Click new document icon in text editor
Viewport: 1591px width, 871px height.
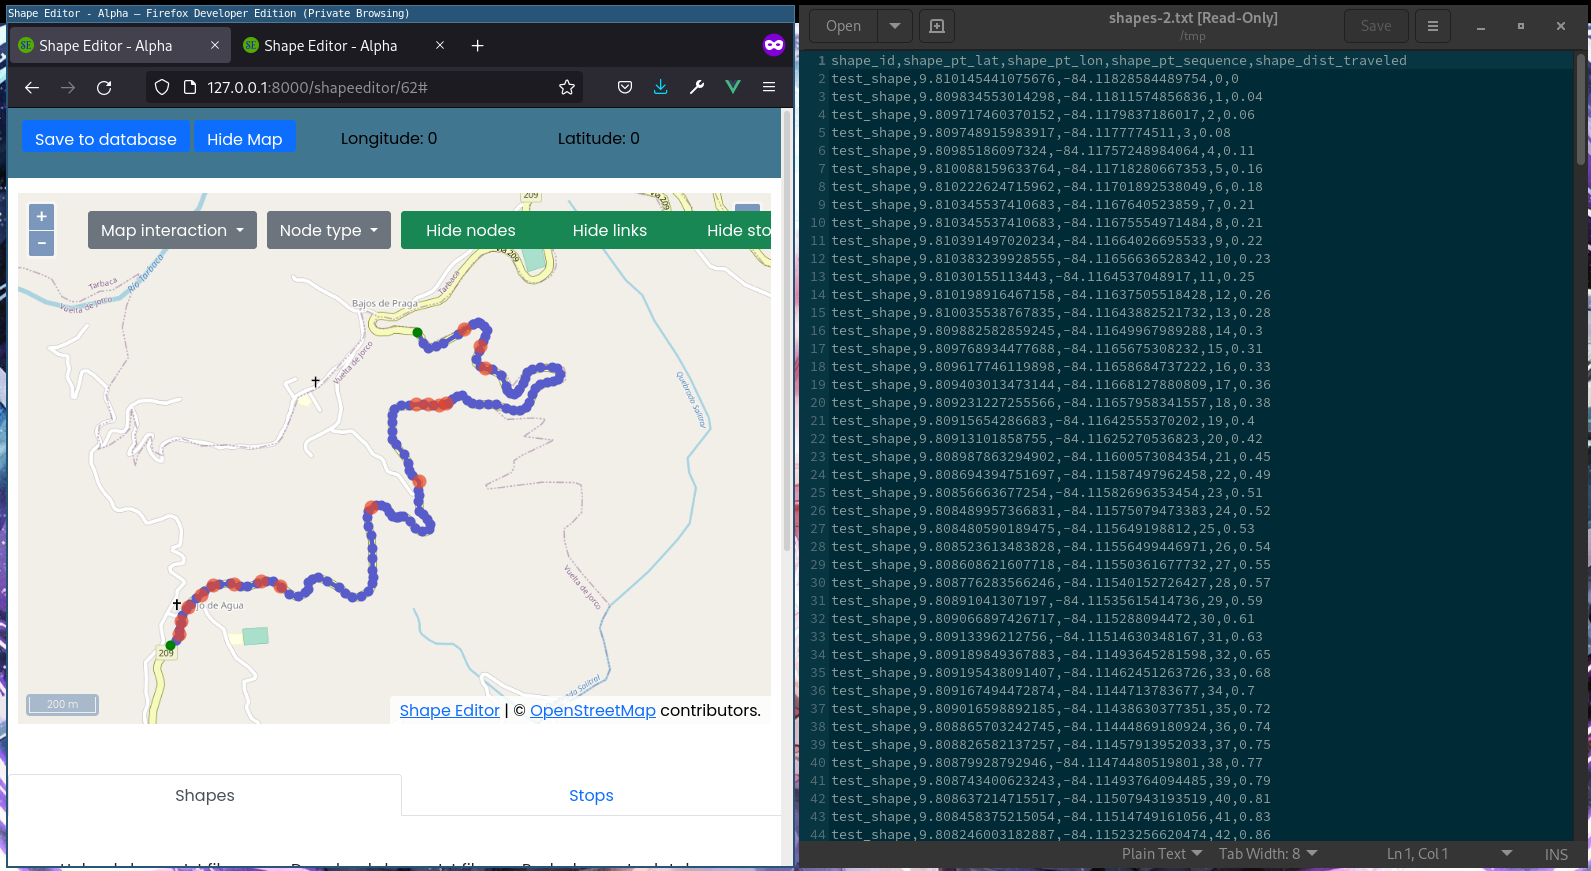pyautogui.click(x=937, y=26)
